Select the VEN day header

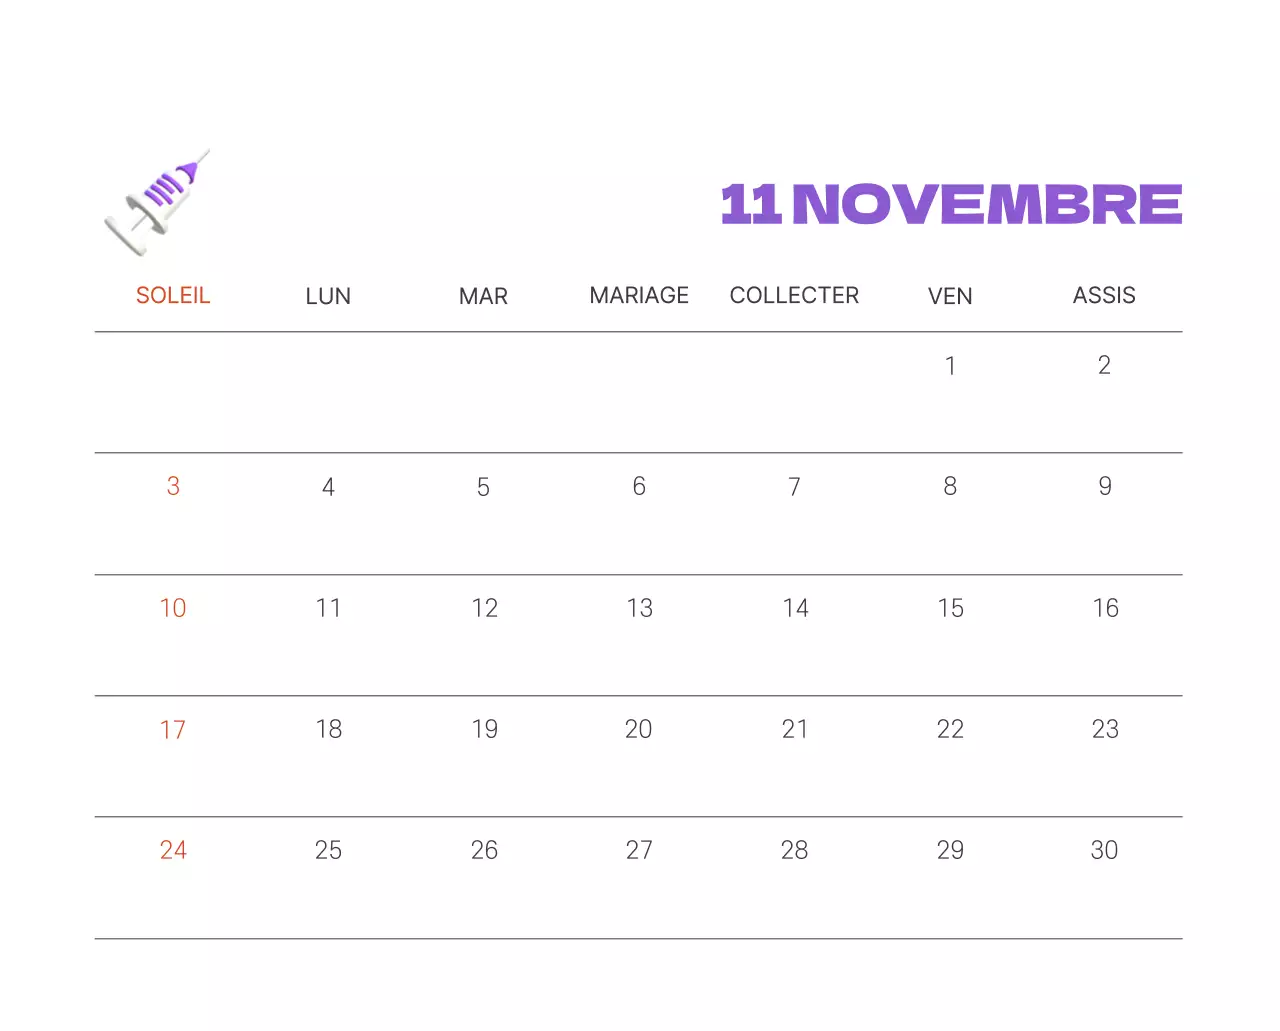(x=950, y=297)
